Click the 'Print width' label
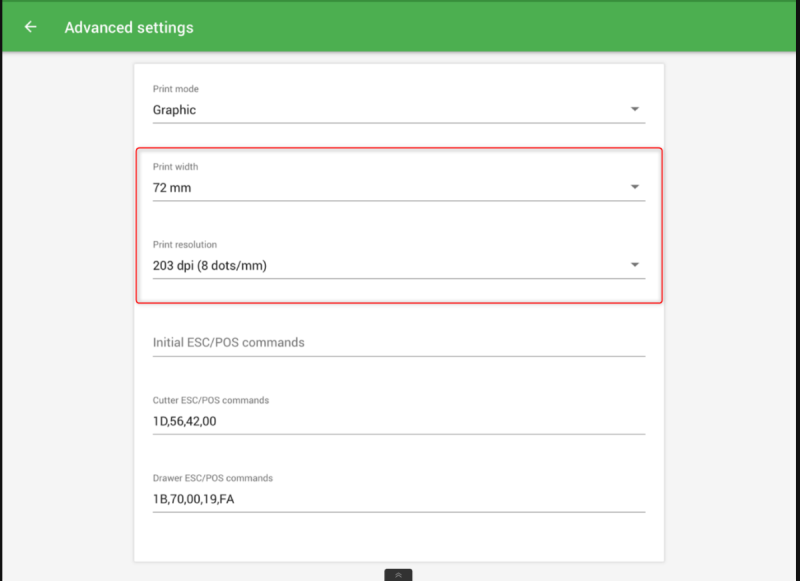 (176, 167)
